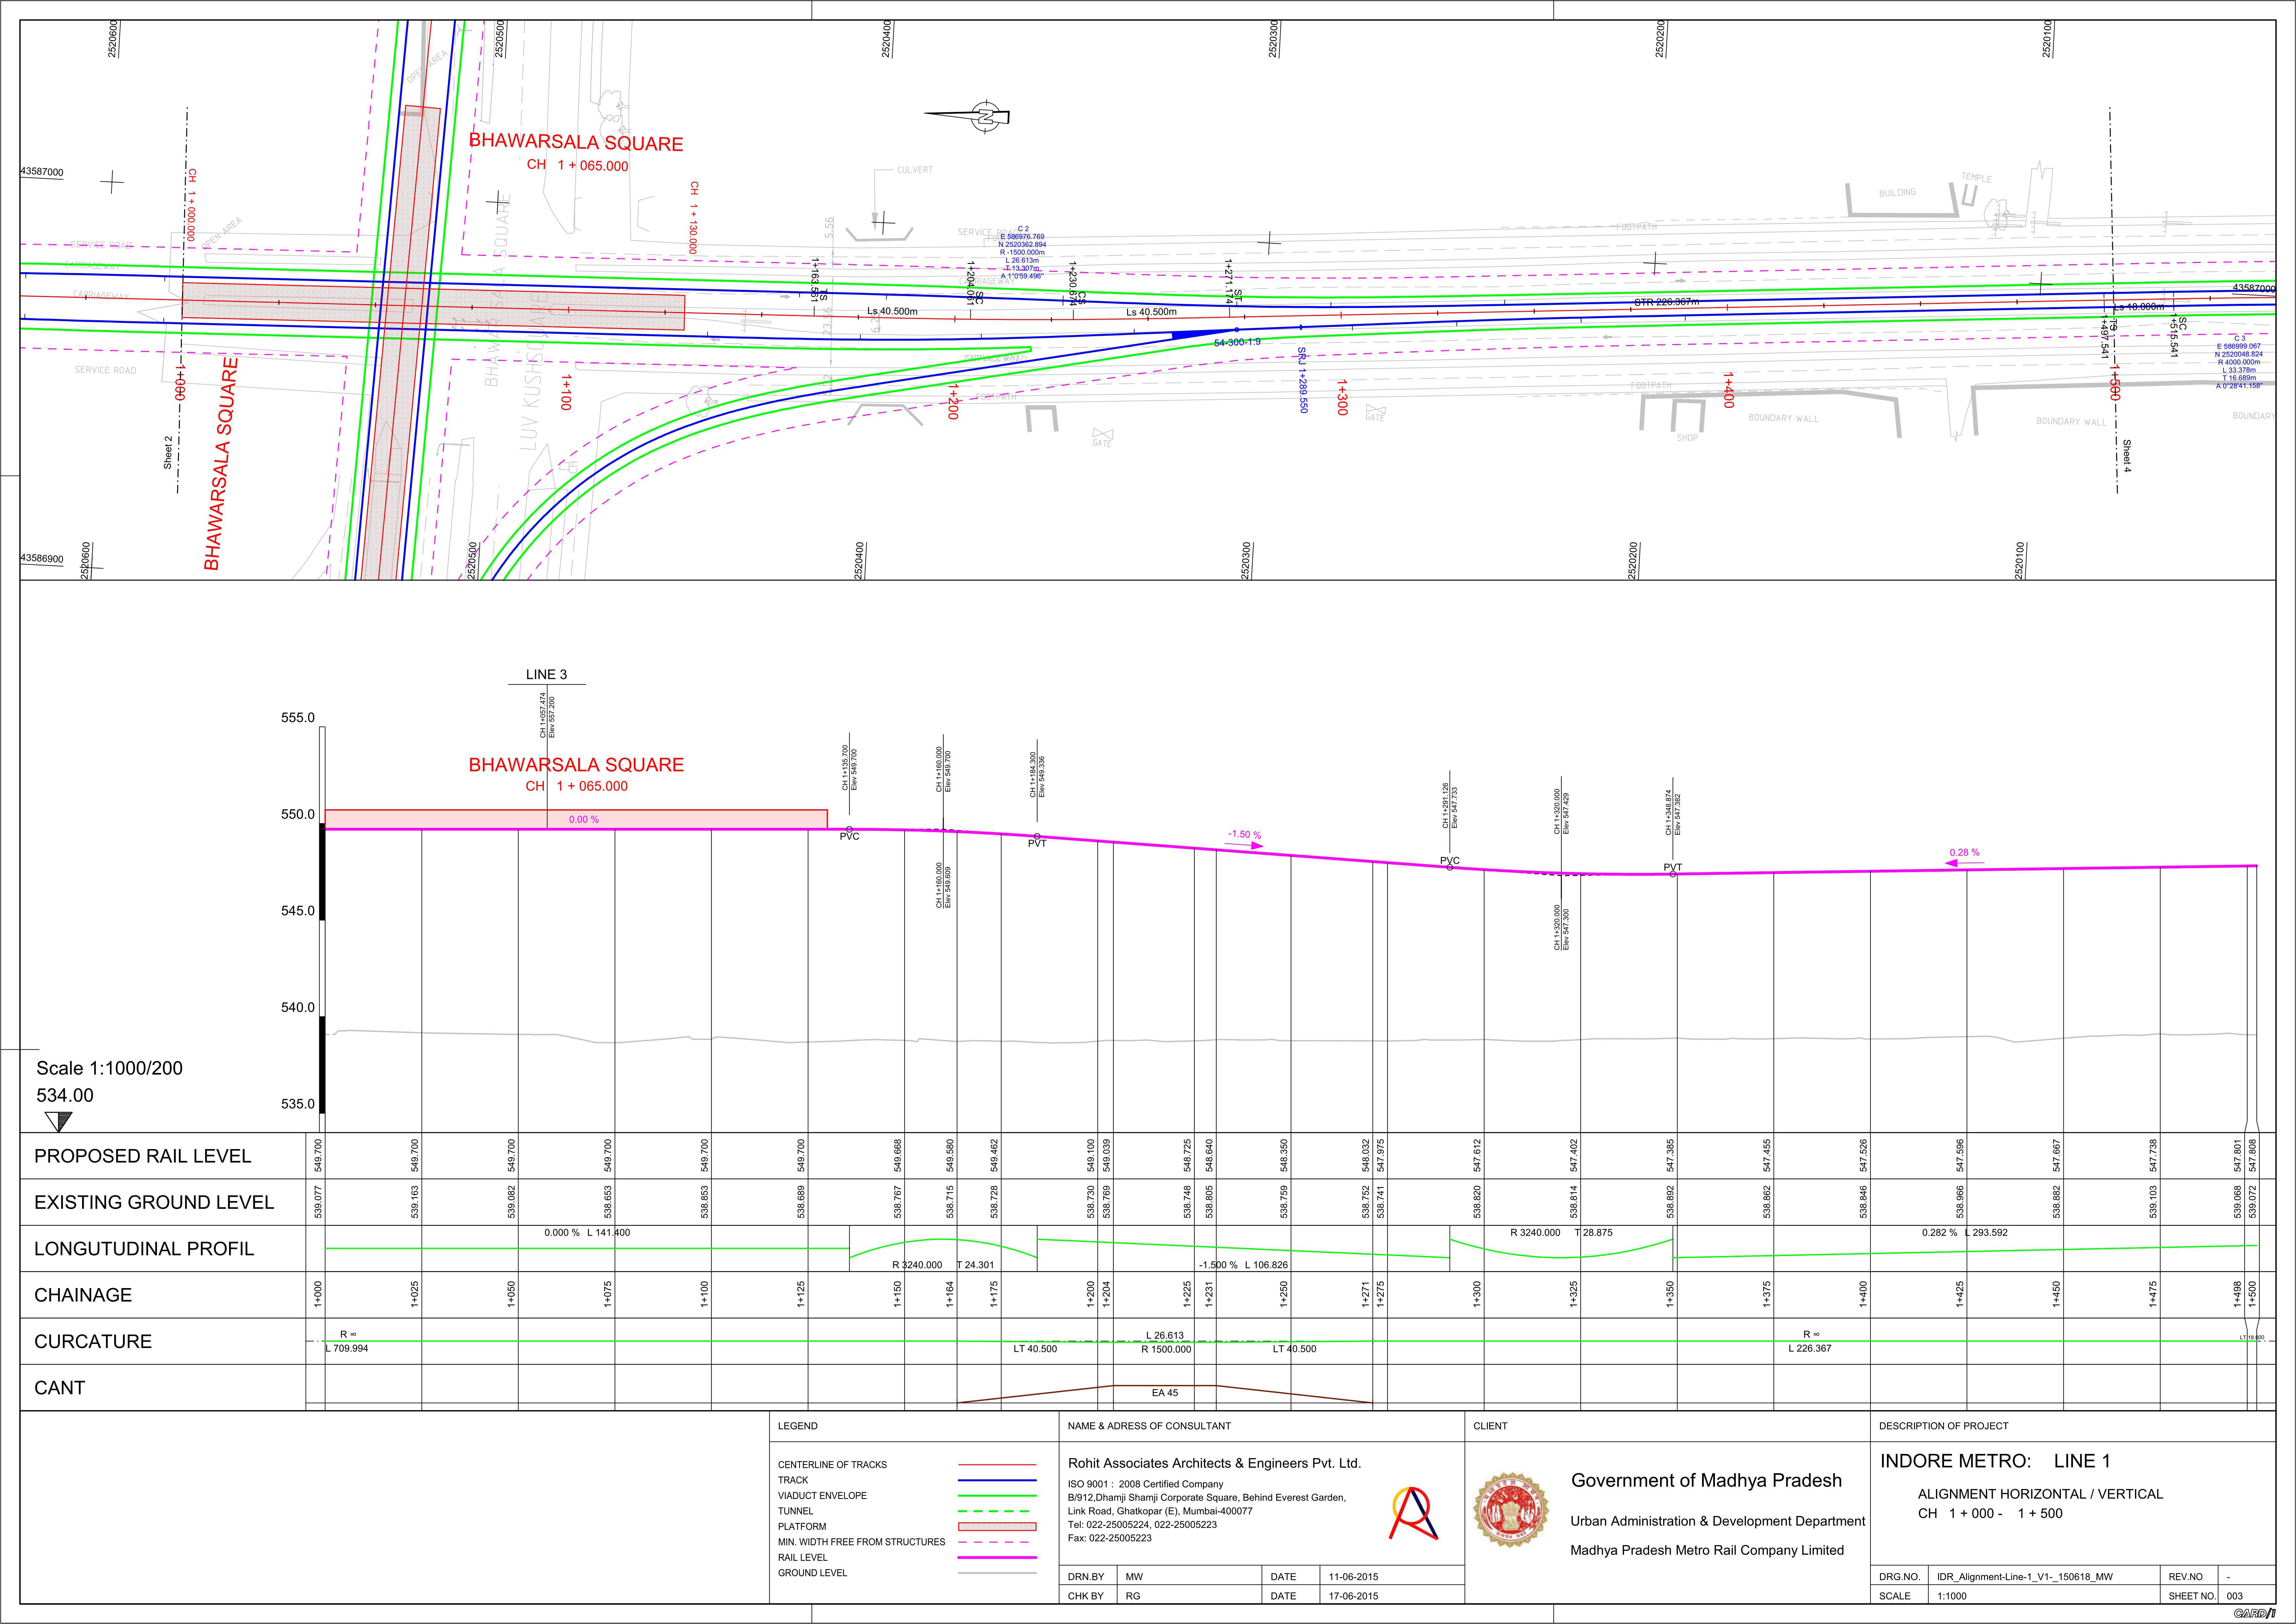The image size is (2296, 1624).
Task: Click the dashed green TUNNEL legend line
Action: coord(997,1511)
